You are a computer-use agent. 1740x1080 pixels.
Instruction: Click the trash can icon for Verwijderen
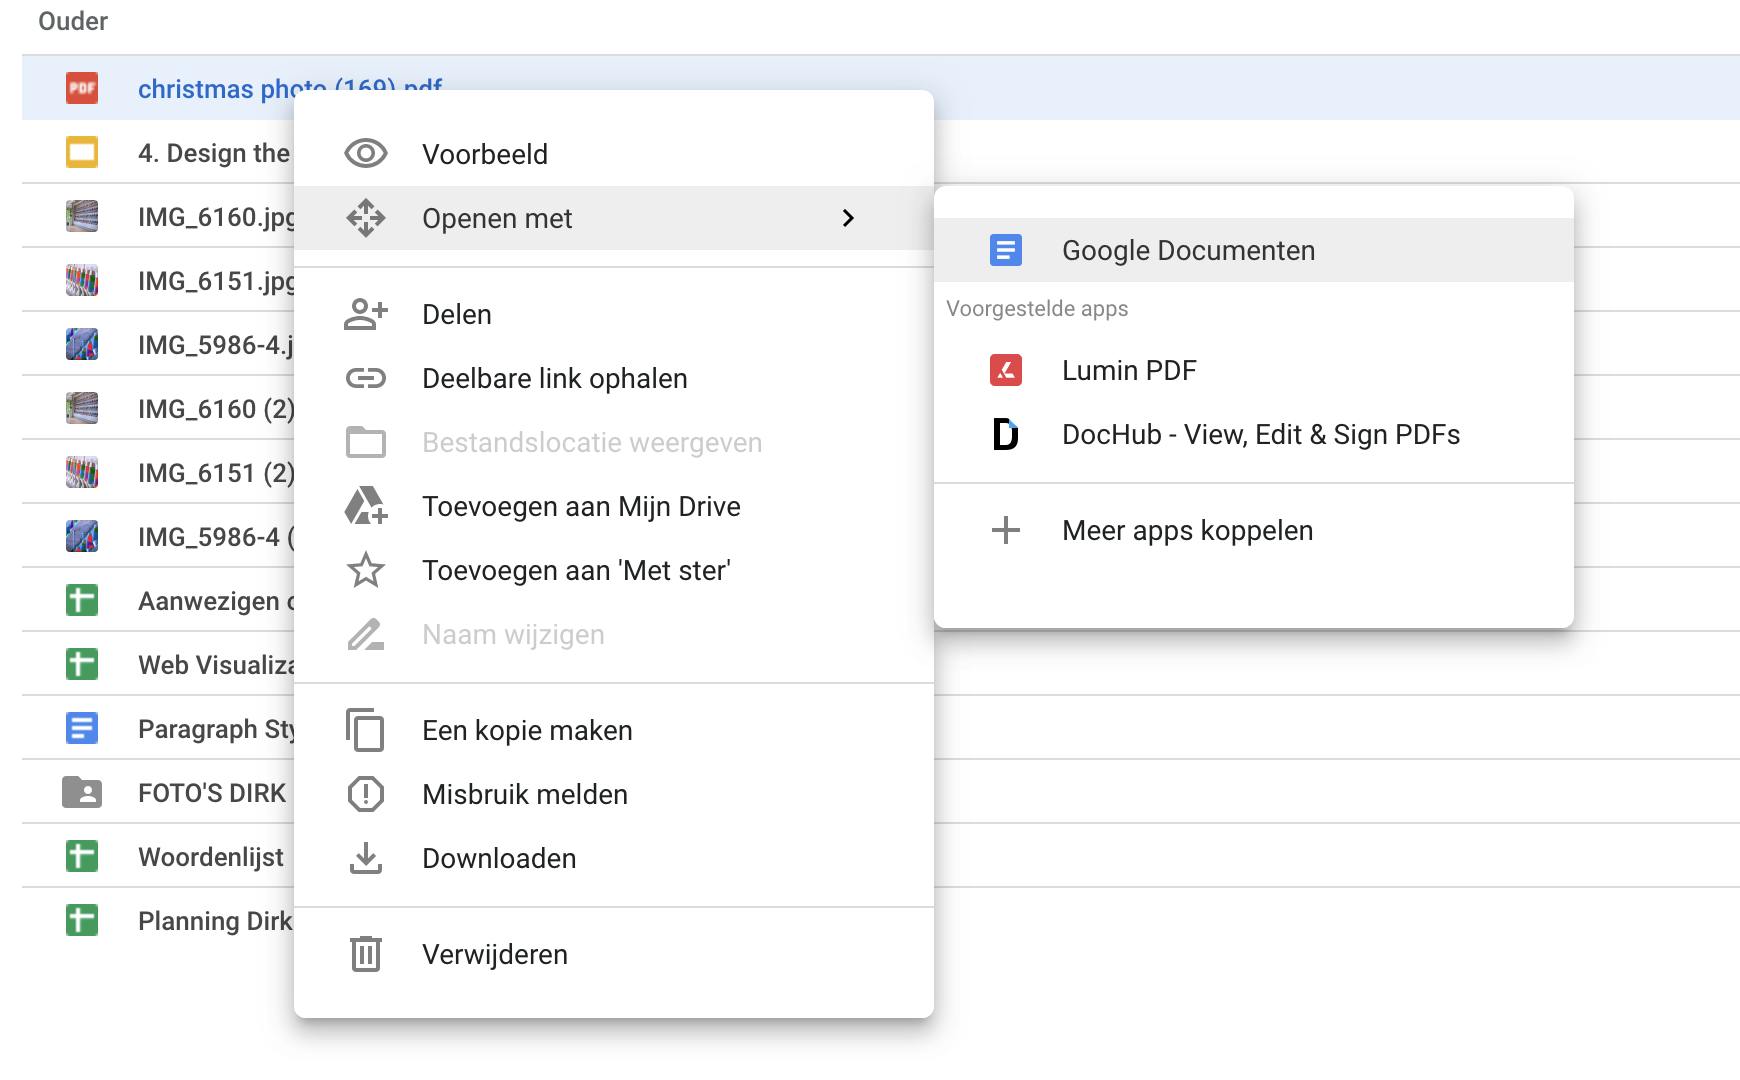366,954
